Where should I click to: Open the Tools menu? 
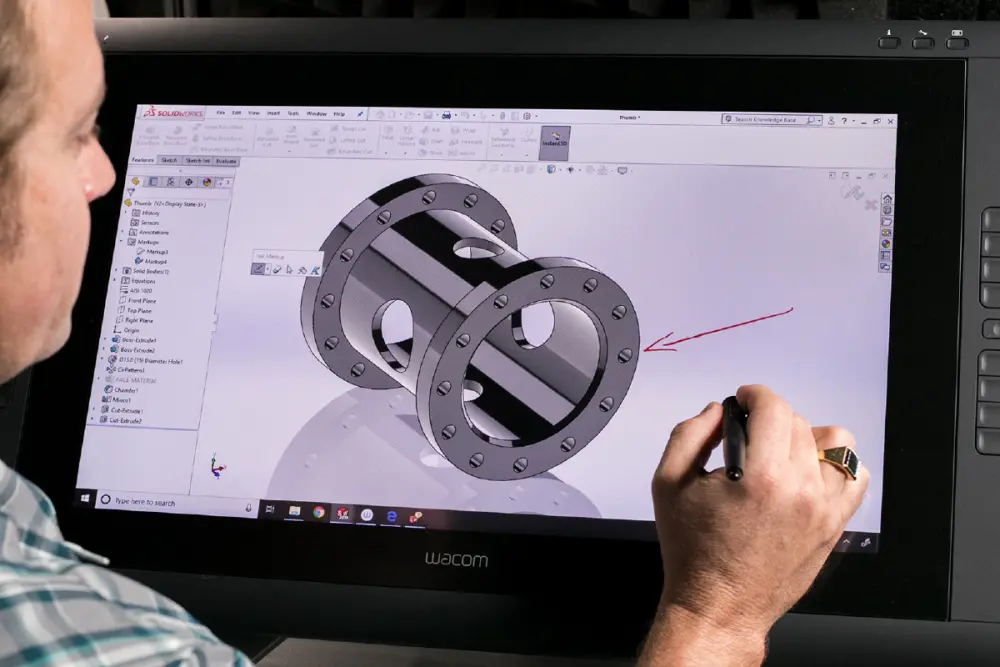tap(292, 113)
